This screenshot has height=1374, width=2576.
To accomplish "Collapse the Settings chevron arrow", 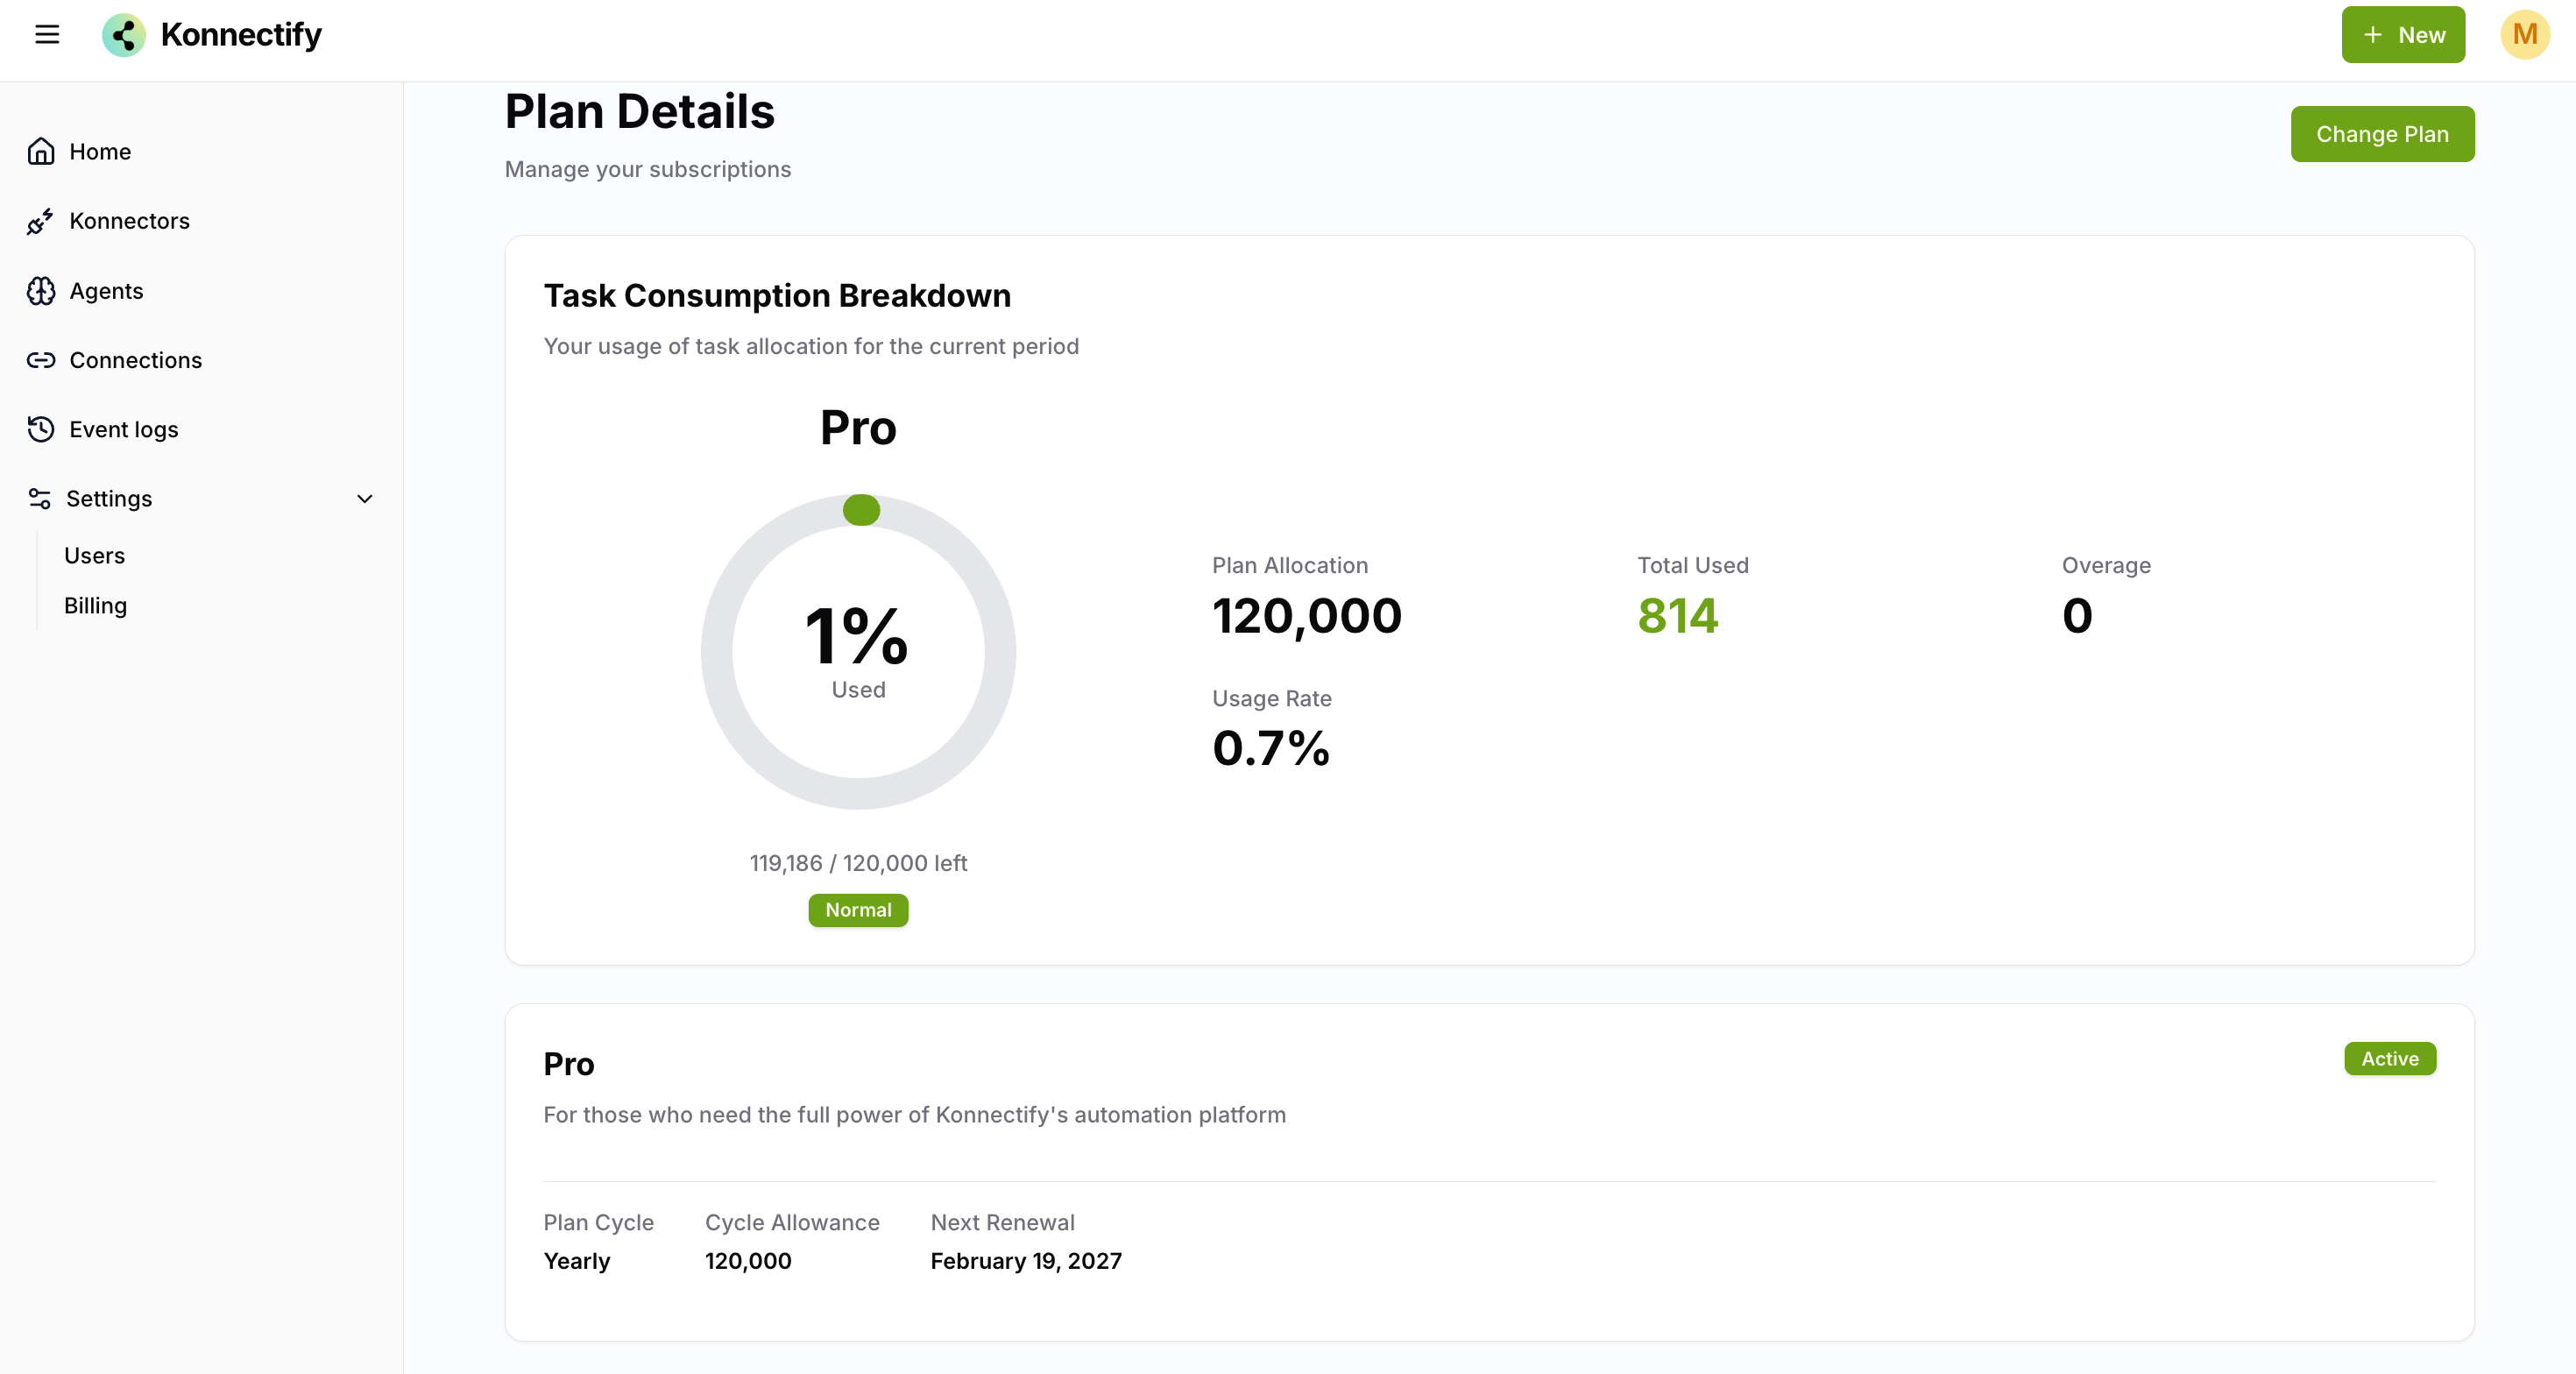I will [x=365, y=498].
